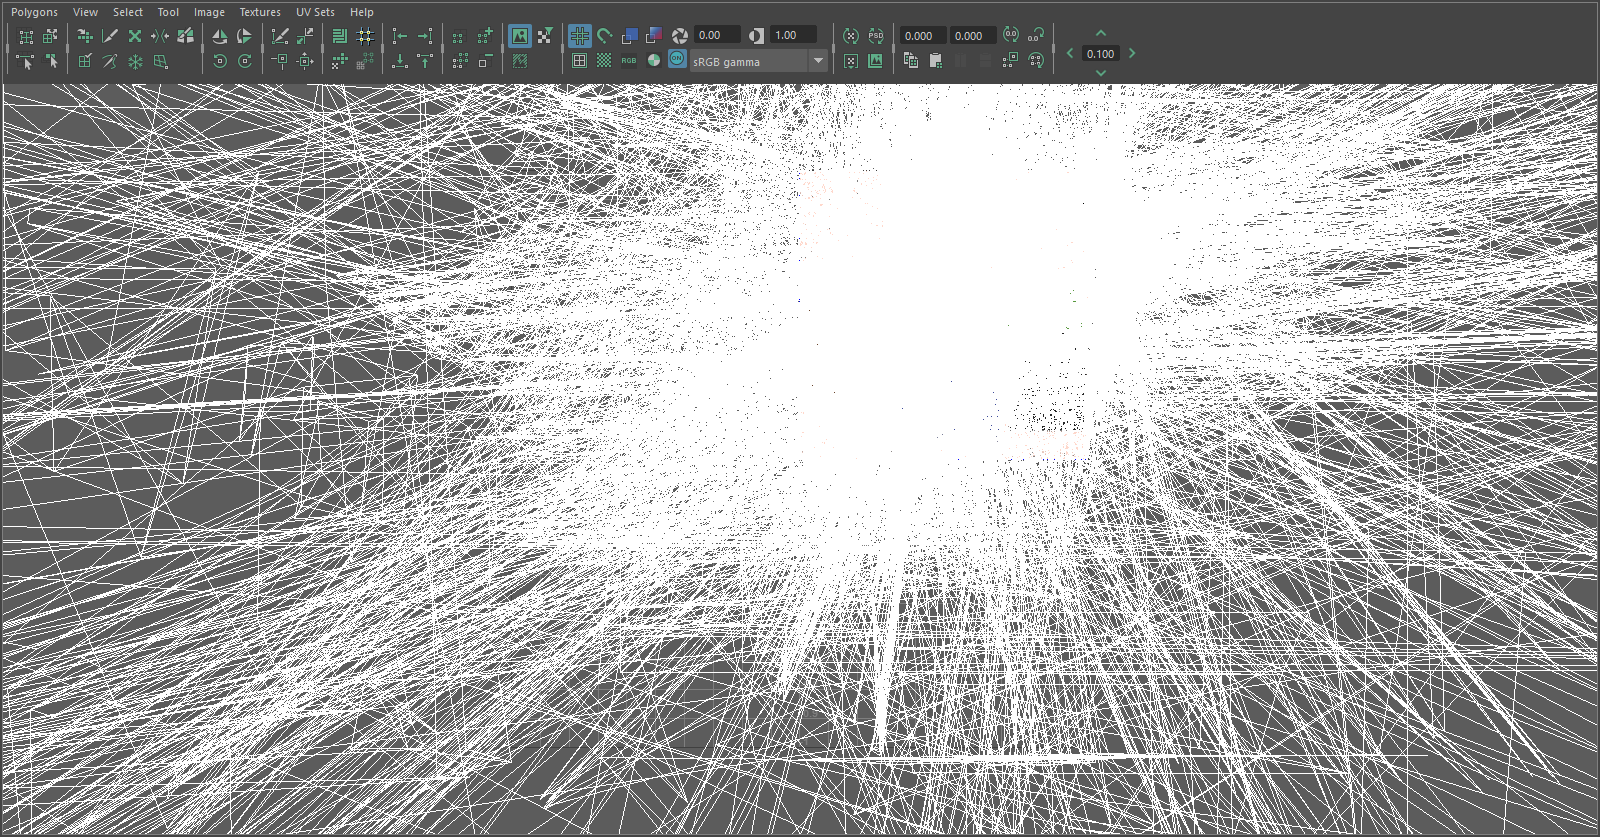The height and width of the screenshot is (837, 1600).
Task: Open the sRGB gamma dropdown
Action: (759, 61)
